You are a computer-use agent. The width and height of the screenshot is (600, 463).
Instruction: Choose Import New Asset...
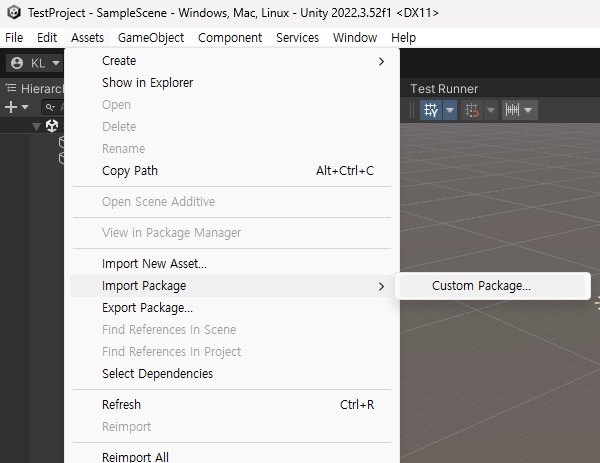pos(232,264)
